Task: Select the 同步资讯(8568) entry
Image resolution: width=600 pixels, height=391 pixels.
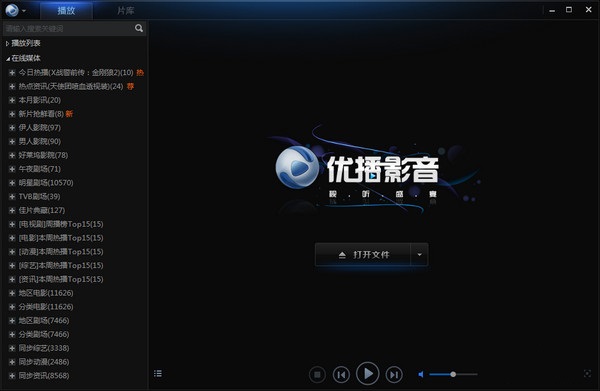Action: point(44,375)
